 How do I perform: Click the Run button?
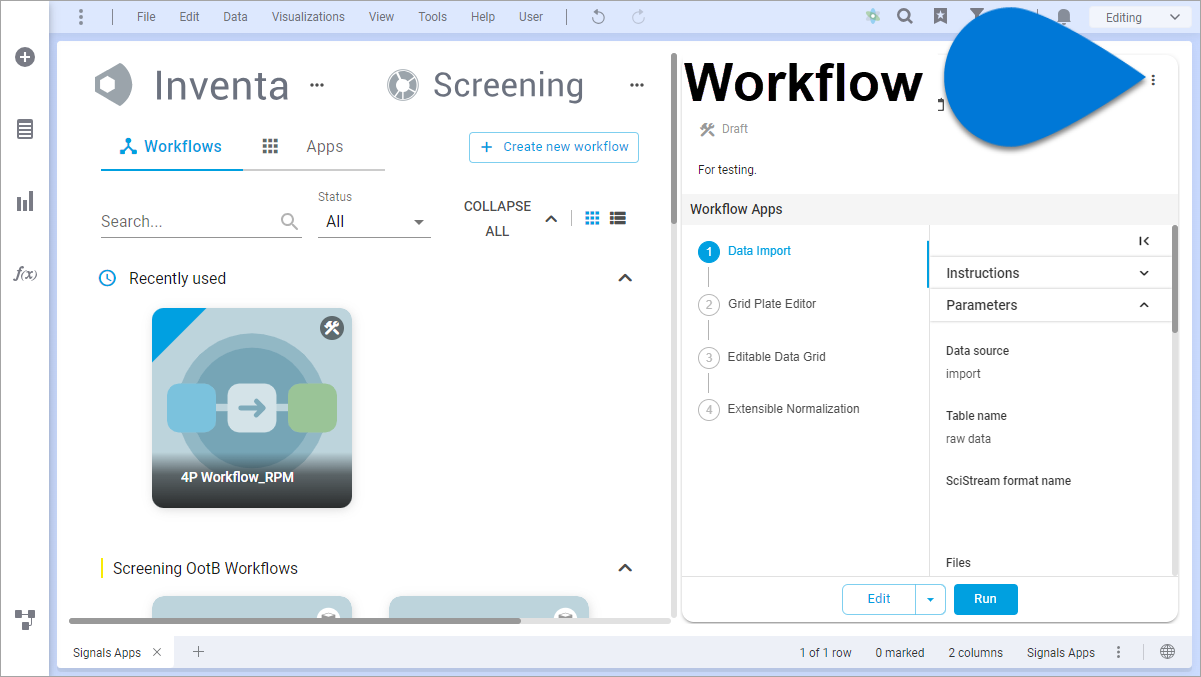pyautogui.click(x=985, y=599)
